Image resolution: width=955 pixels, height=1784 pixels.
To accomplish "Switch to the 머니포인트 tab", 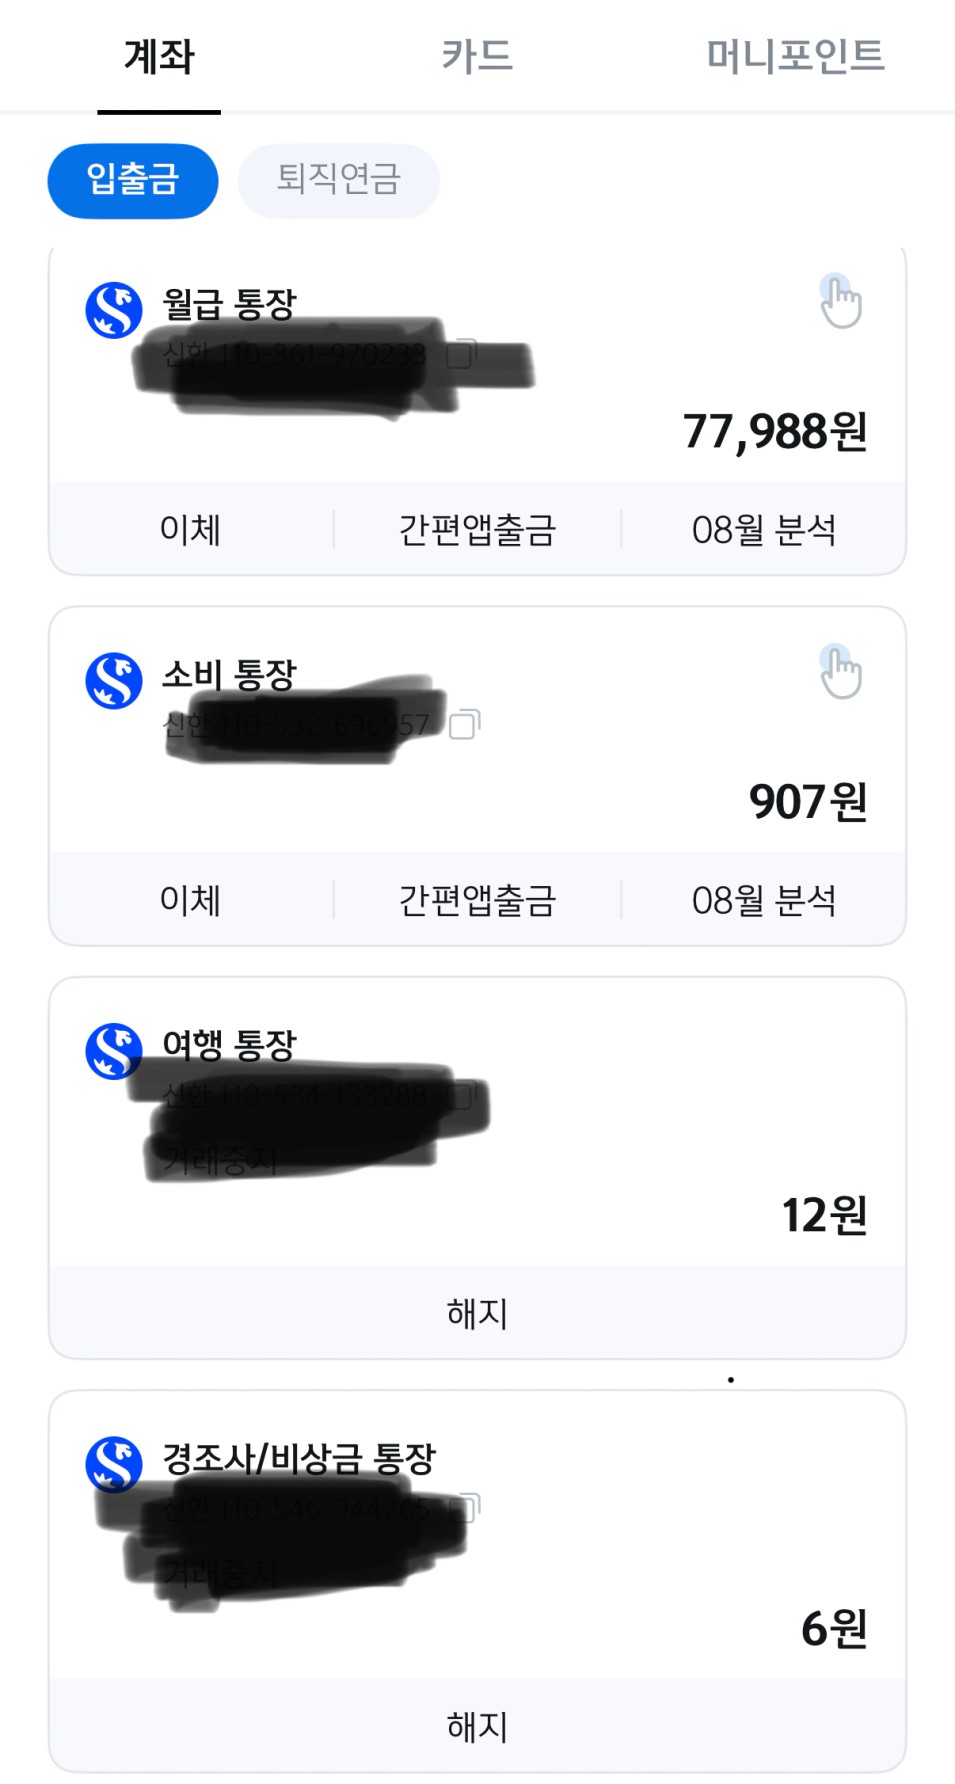I will (796, 56).
